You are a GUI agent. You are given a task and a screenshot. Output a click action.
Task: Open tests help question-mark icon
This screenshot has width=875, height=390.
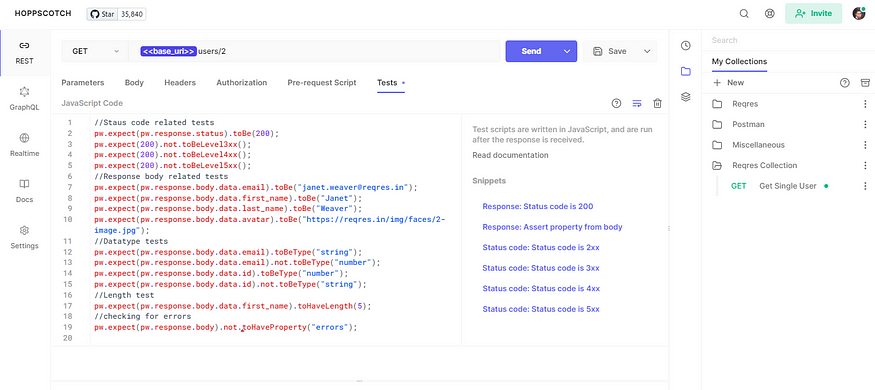tap(616, 103)
